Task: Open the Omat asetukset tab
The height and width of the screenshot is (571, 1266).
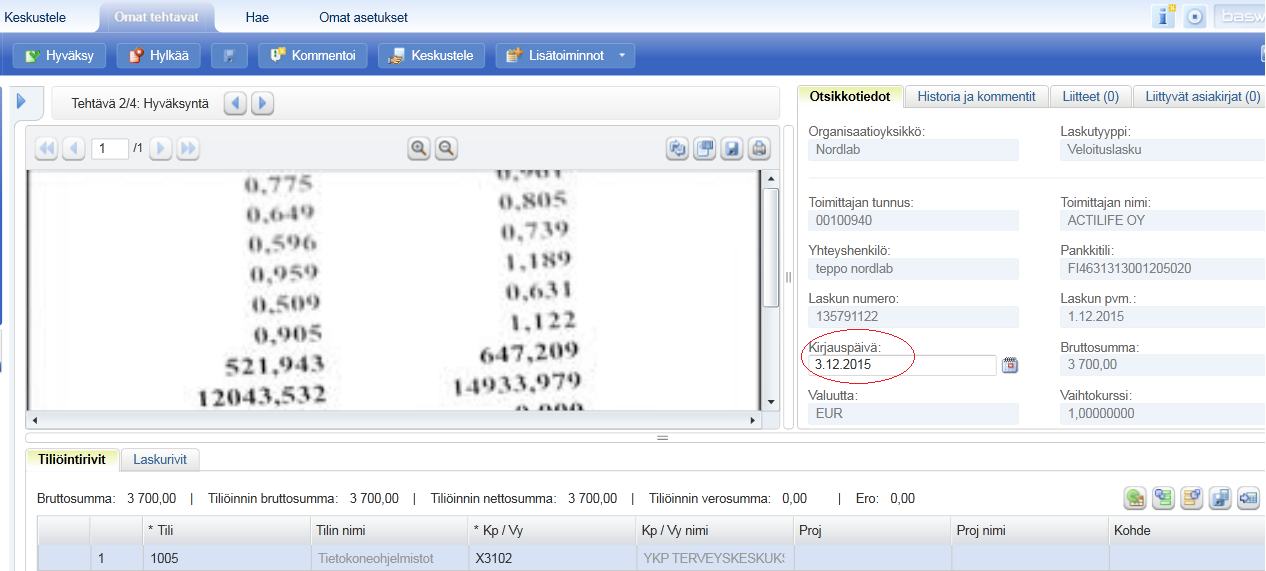Action: 363,17
